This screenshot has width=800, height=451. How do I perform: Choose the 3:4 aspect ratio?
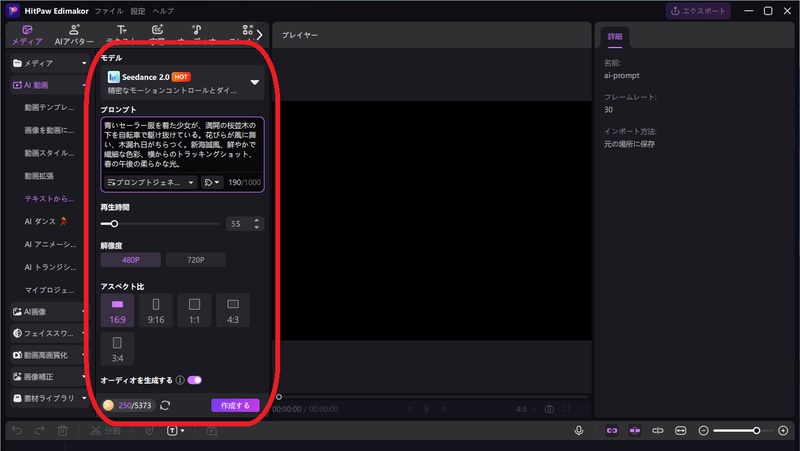coord(117,348)
